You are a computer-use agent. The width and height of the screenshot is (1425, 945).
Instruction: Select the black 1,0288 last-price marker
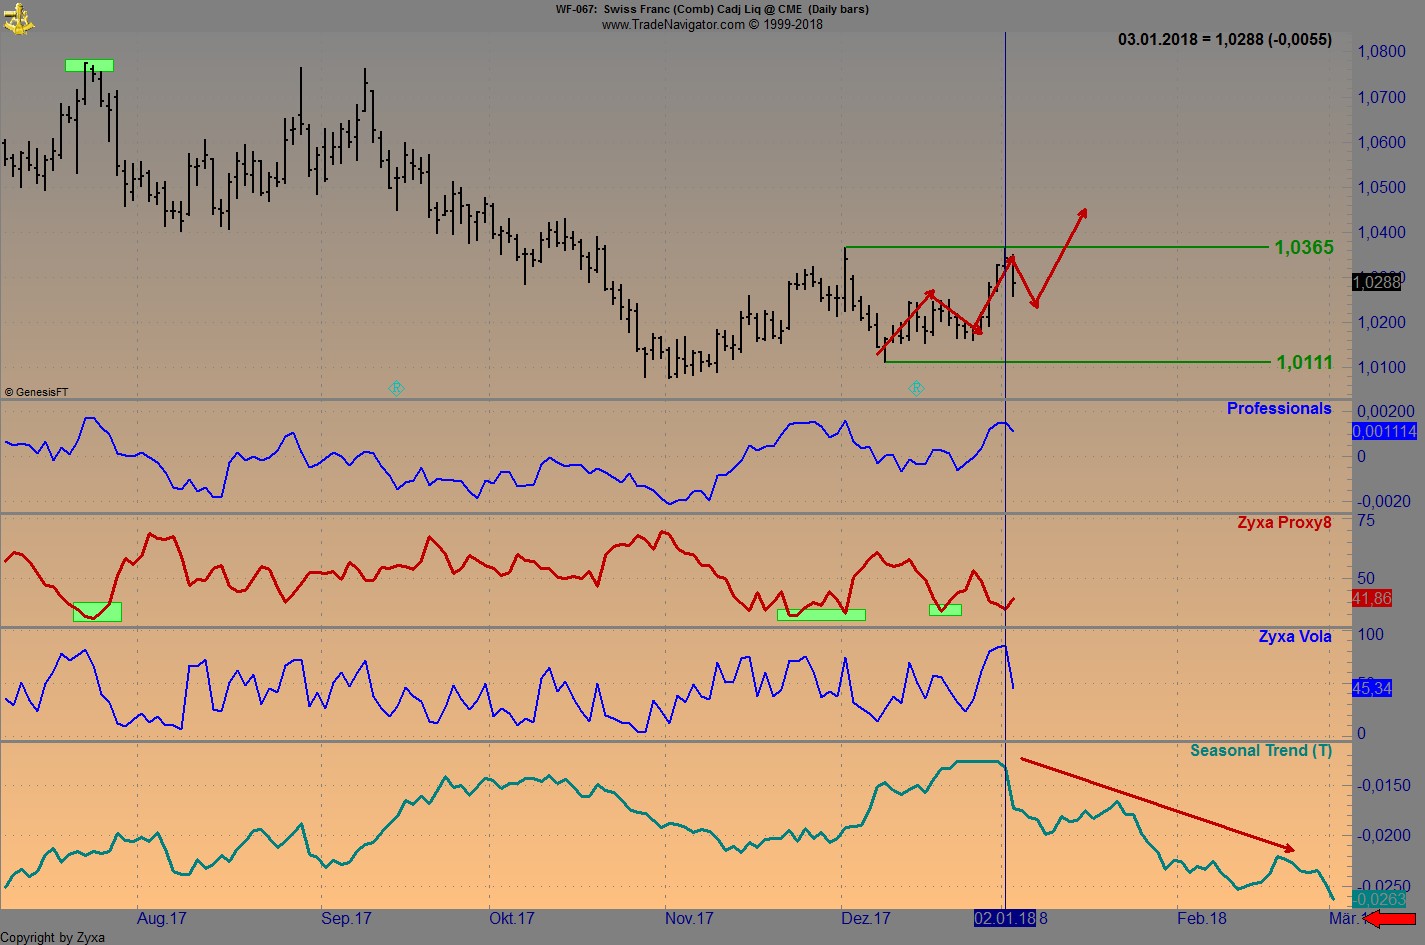[x=1375, y=282]
